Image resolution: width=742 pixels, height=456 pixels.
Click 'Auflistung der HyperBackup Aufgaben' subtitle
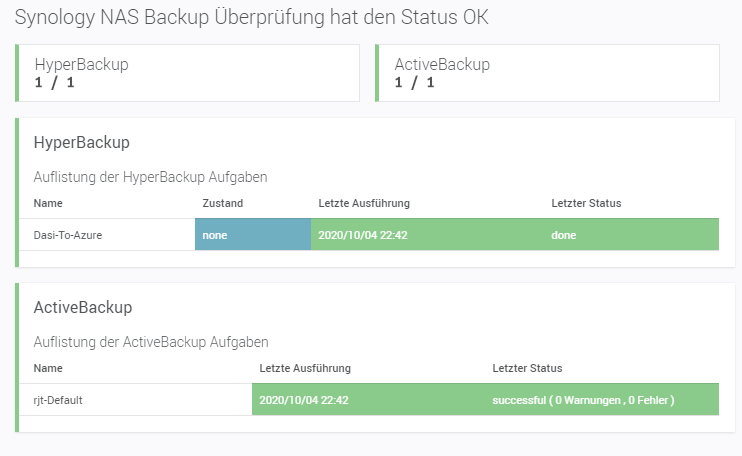[150, 177]
